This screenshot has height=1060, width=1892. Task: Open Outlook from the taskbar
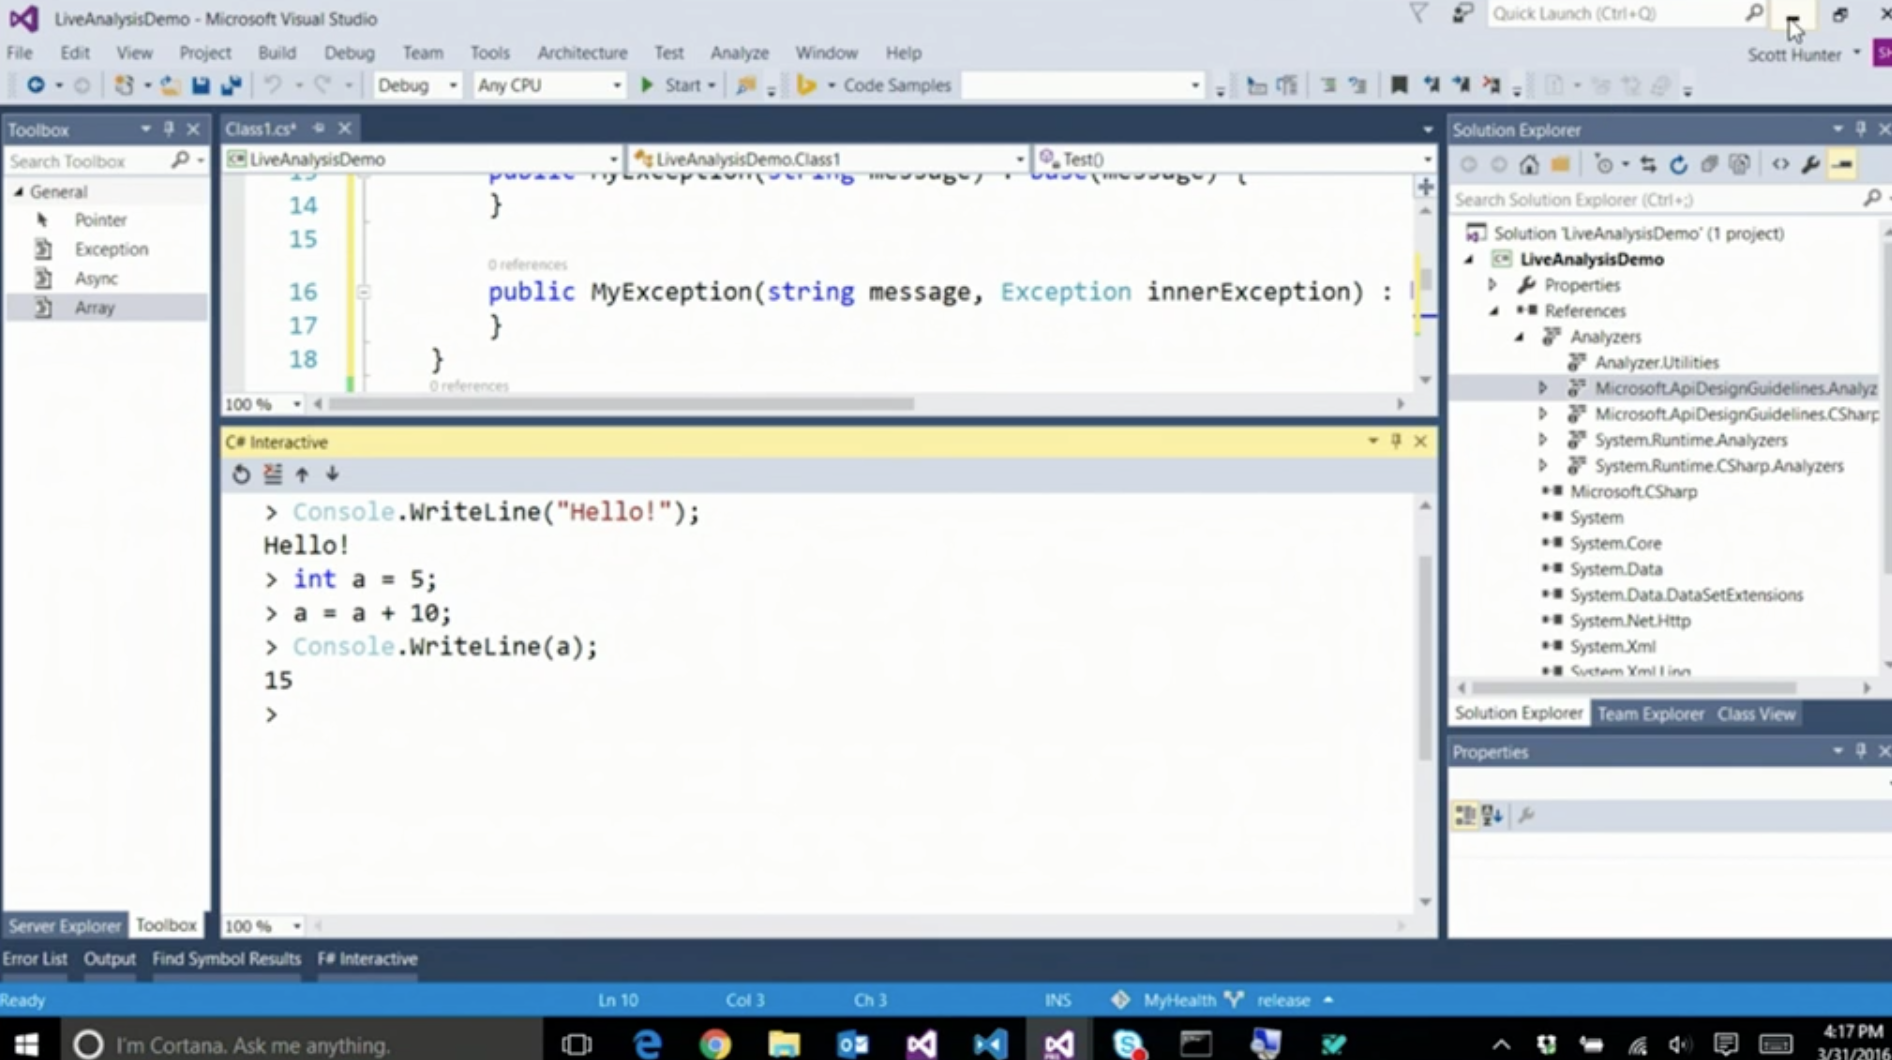coord(852,1044)
